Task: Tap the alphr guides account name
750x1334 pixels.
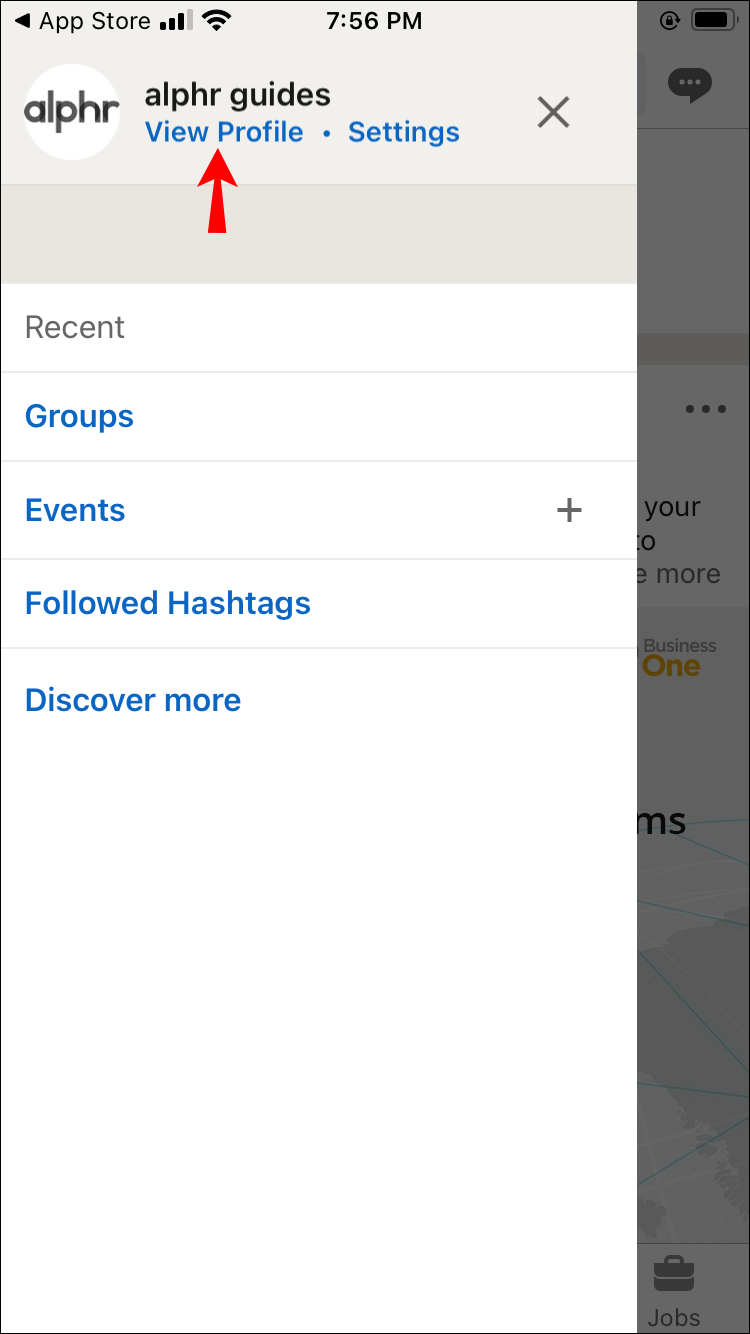Action: coord(238,95)
